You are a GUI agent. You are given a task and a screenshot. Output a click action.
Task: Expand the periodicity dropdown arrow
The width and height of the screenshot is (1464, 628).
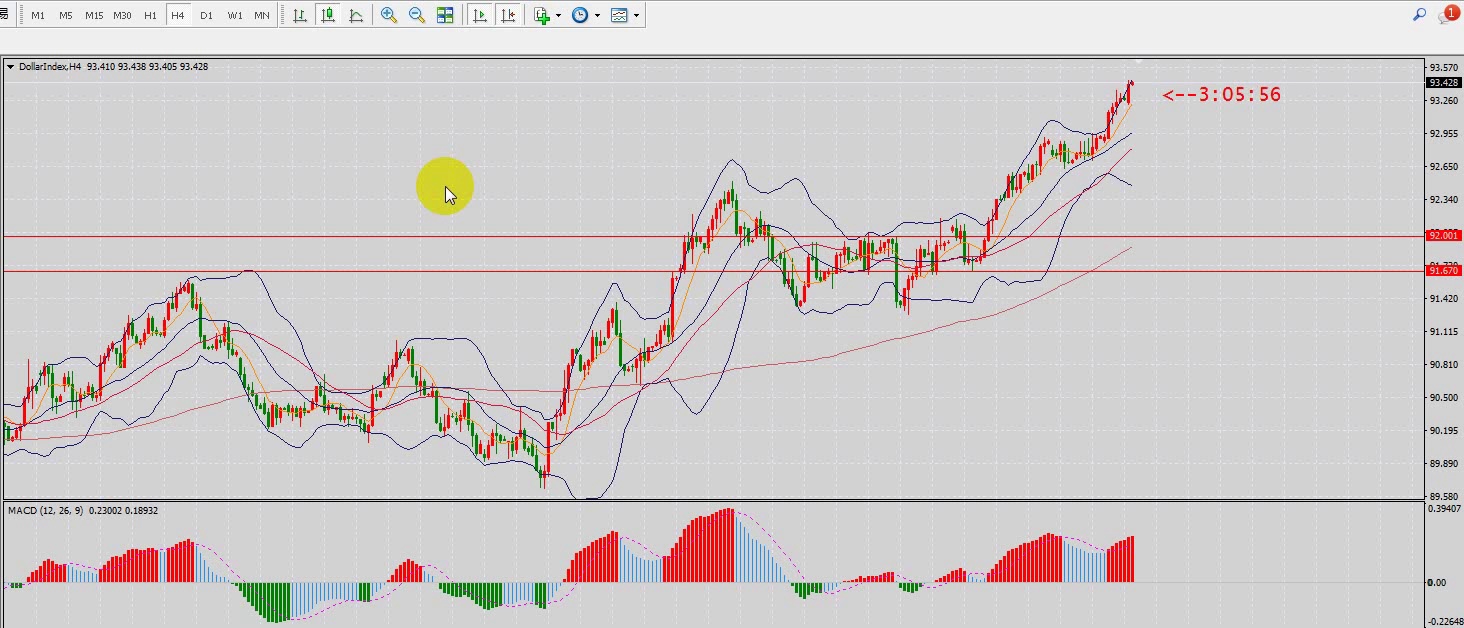pyautogui.click(x=597, y=15)
